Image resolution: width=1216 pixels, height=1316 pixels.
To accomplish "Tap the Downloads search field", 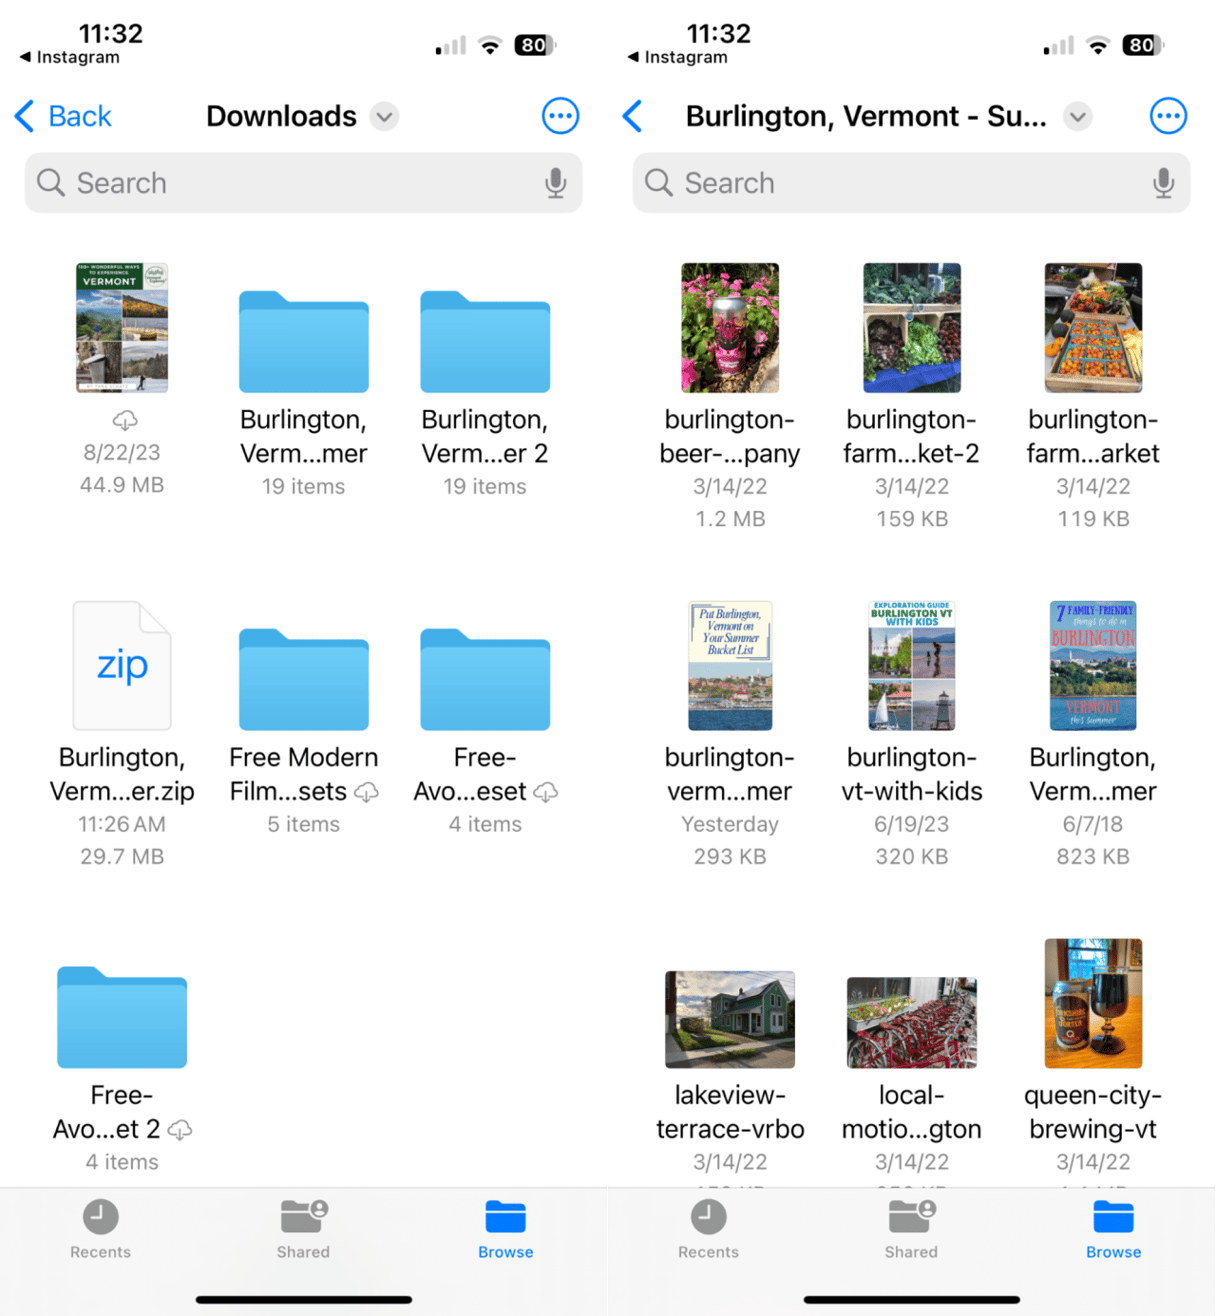I will (290, 183).
